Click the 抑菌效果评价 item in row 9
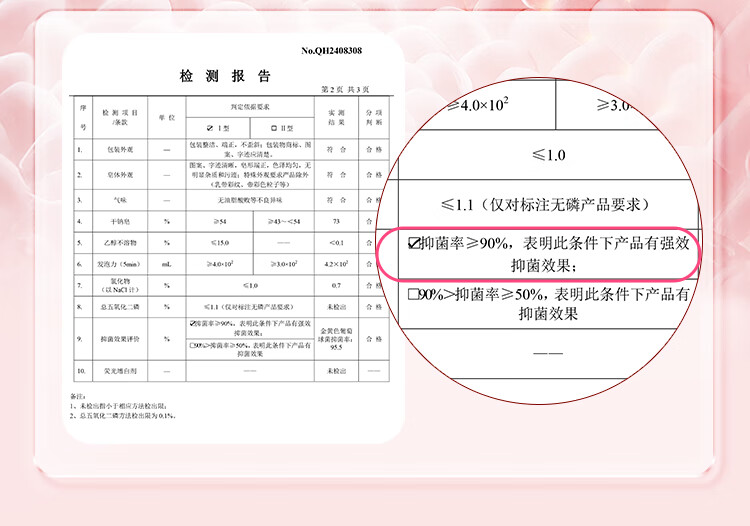Viewport: 750px width, 526px height. click(120, 339)
